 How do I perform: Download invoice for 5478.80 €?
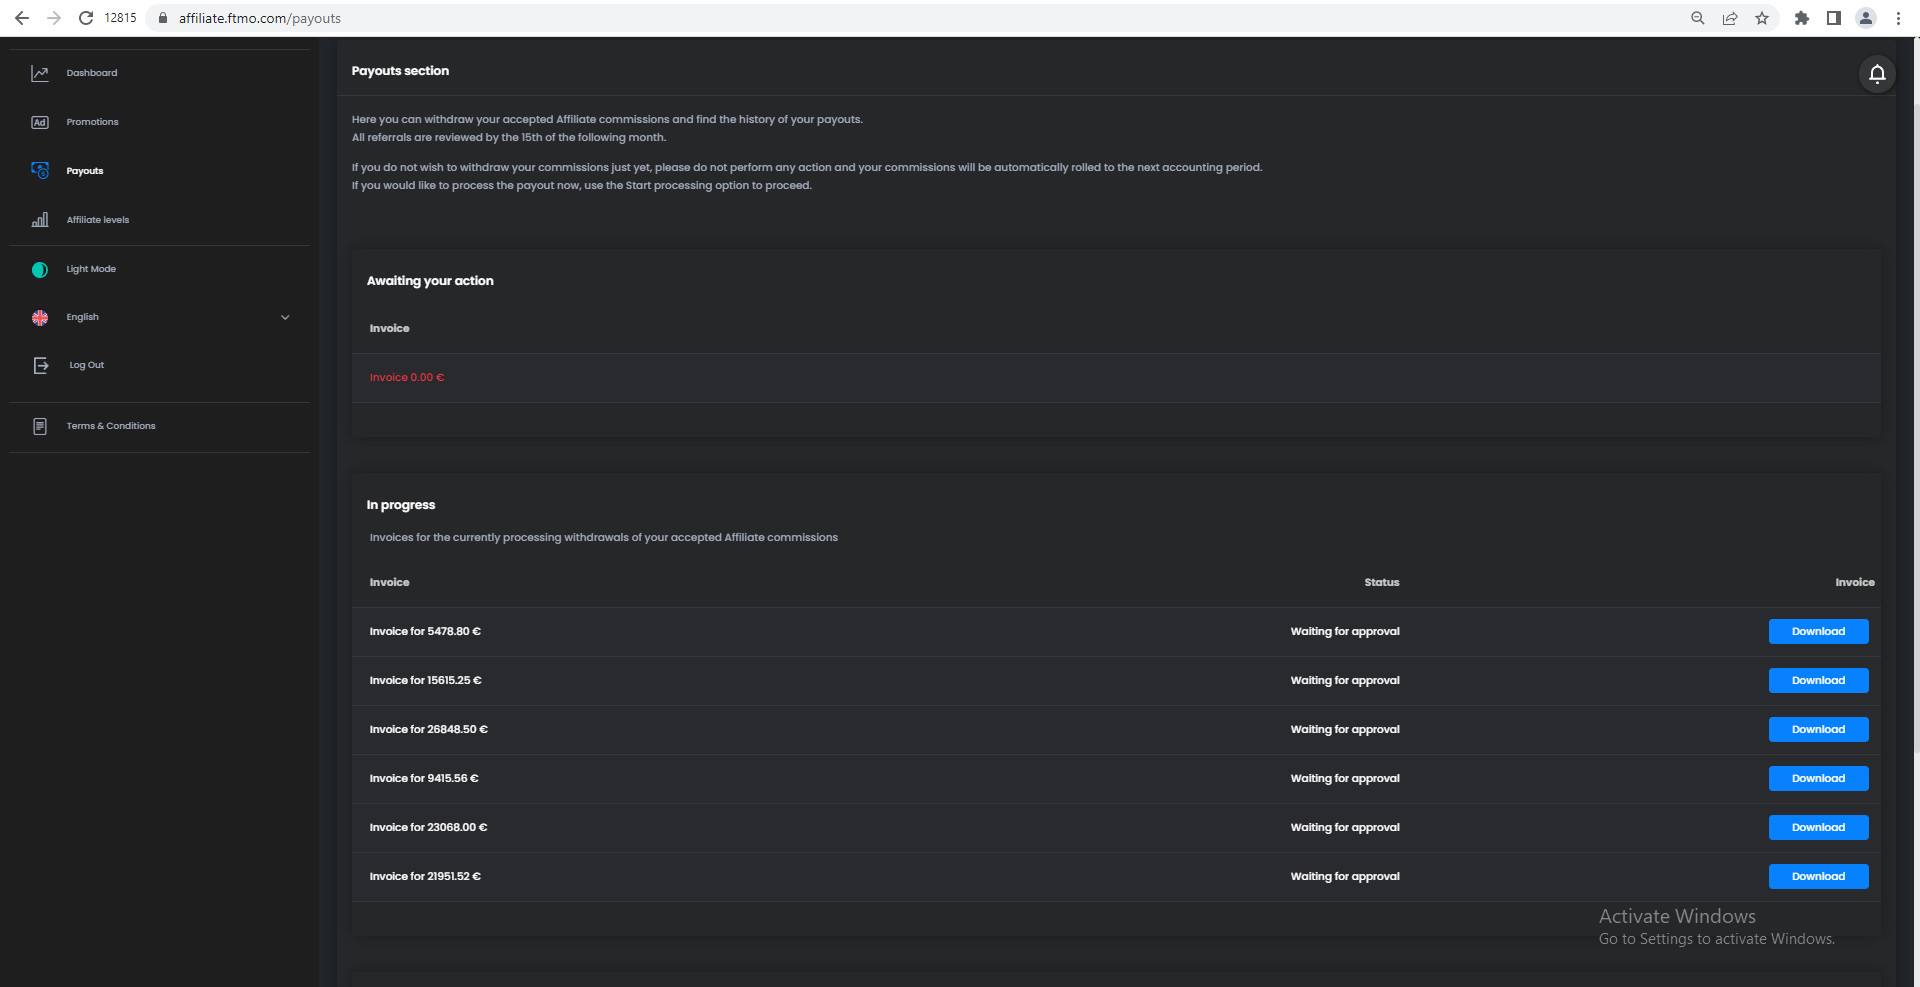[x=1818, y=631]
